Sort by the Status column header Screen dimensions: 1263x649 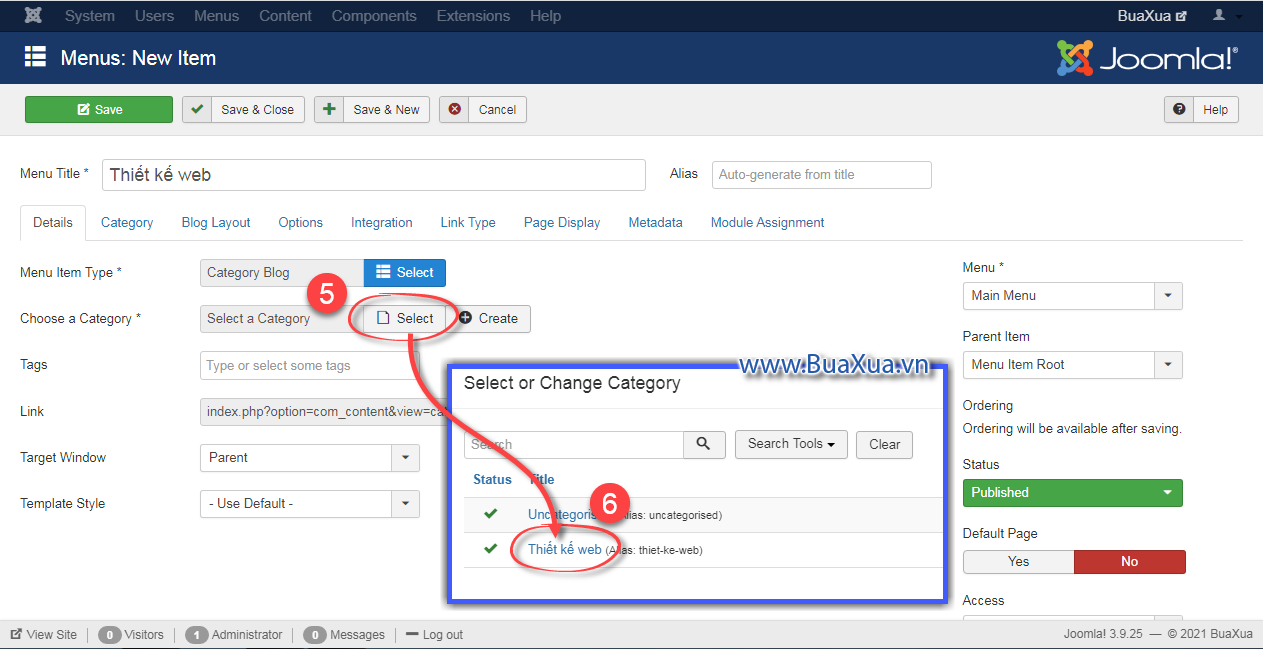[492, 480]
